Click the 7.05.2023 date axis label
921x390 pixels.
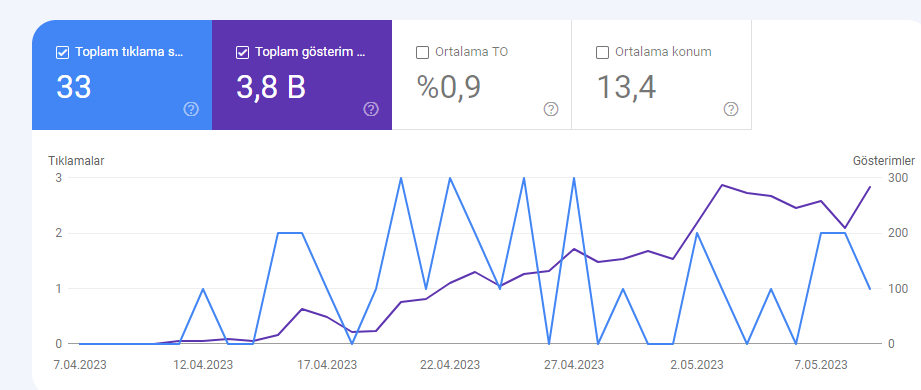pyautogui.click(x=821, y=365)
